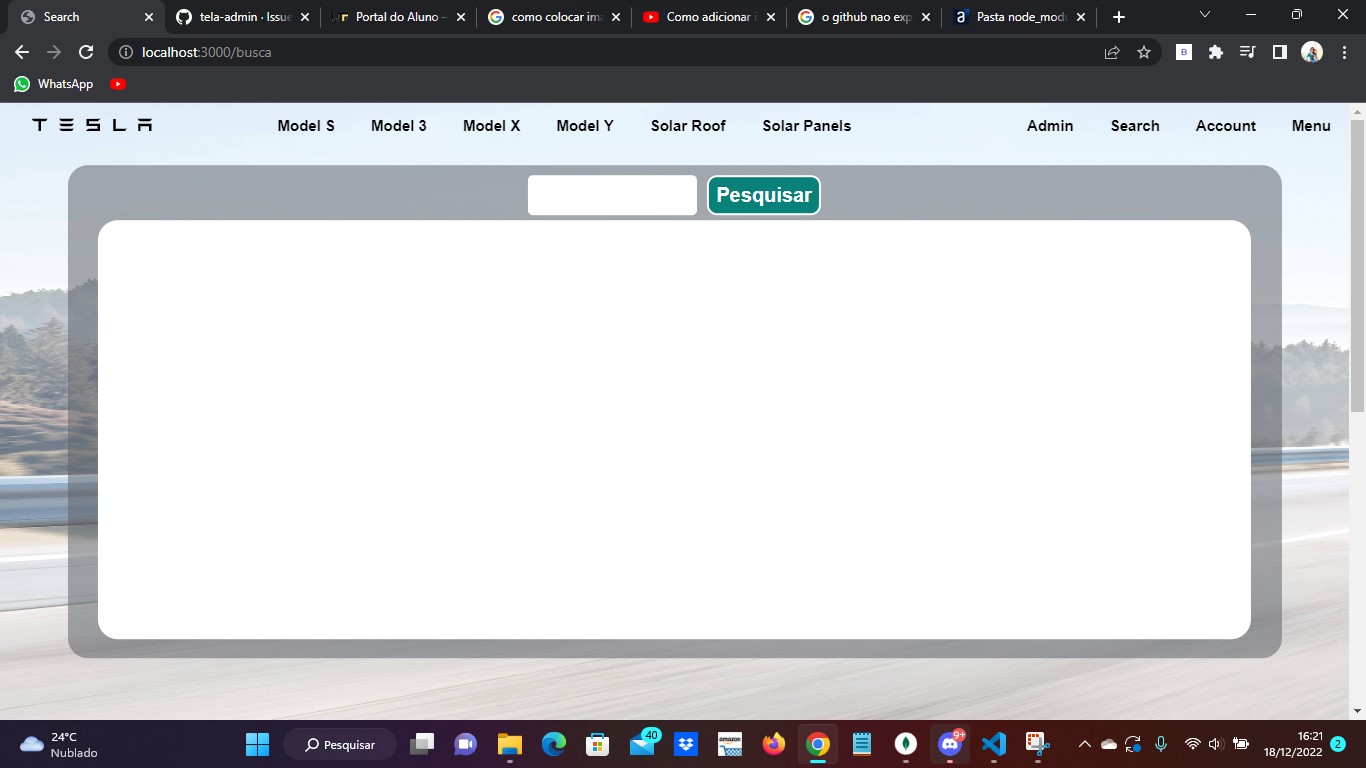
Task: Open Visual Studio Code from the taskbar
Action: coord(993,744)
